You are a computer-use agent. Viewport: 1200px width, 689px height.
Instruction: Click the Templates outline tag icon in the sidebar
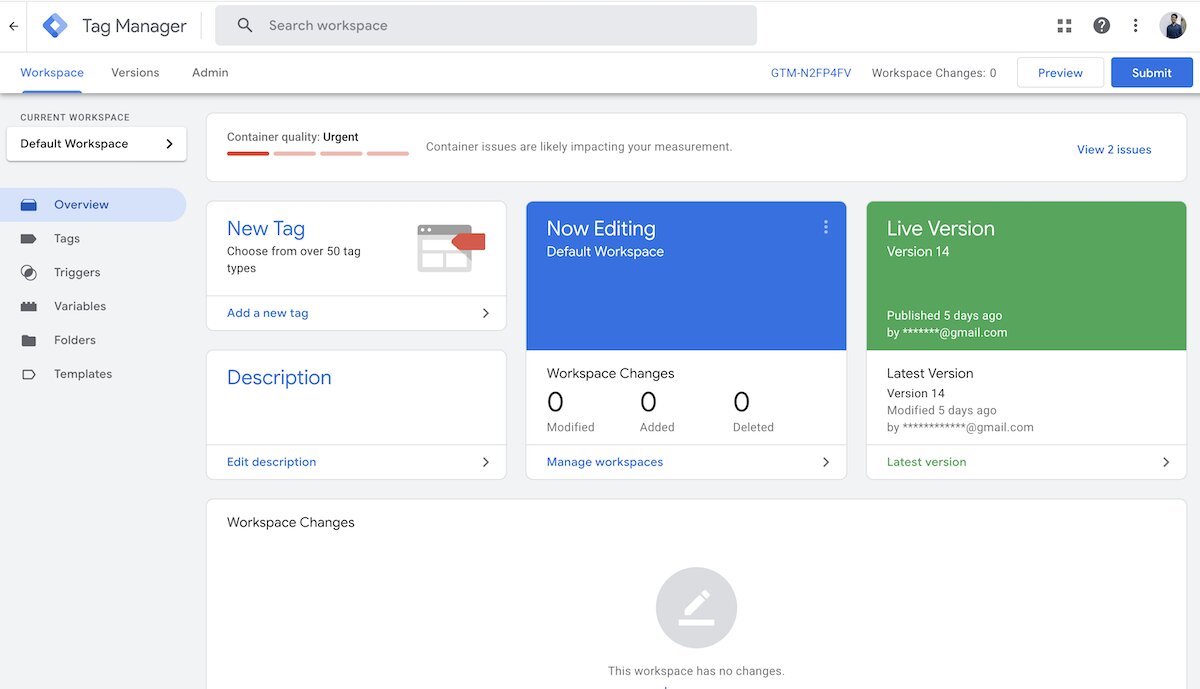[x=29, y=375]
